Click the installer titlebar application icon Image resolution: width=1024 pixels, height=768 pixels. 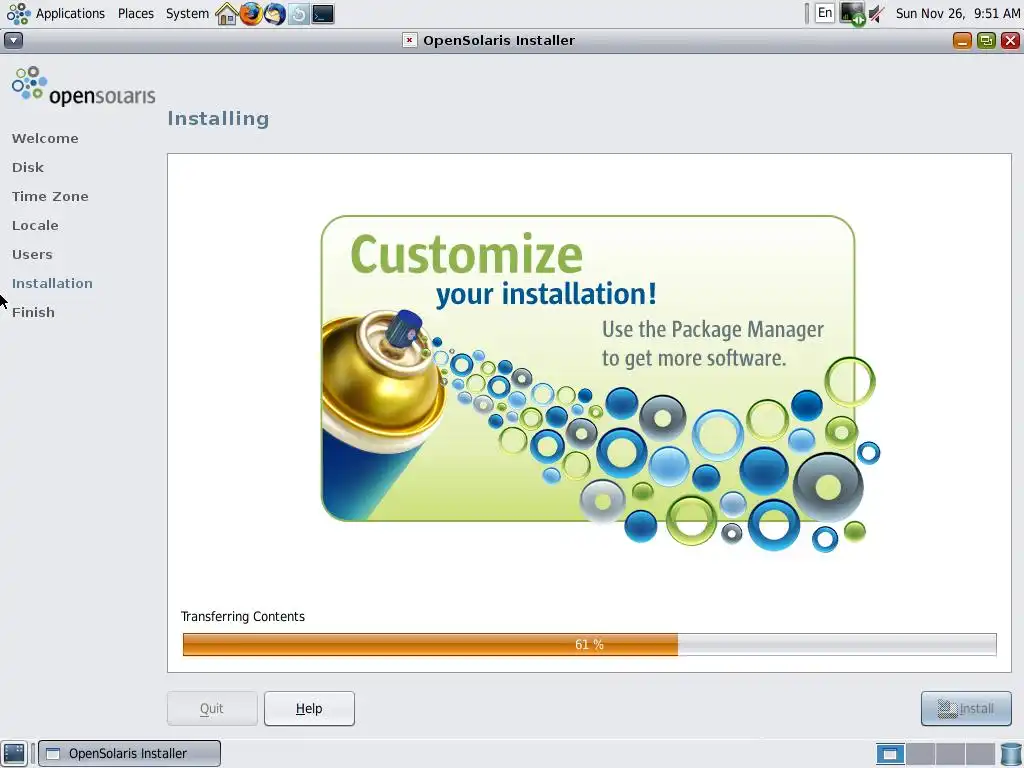(409, 40)
